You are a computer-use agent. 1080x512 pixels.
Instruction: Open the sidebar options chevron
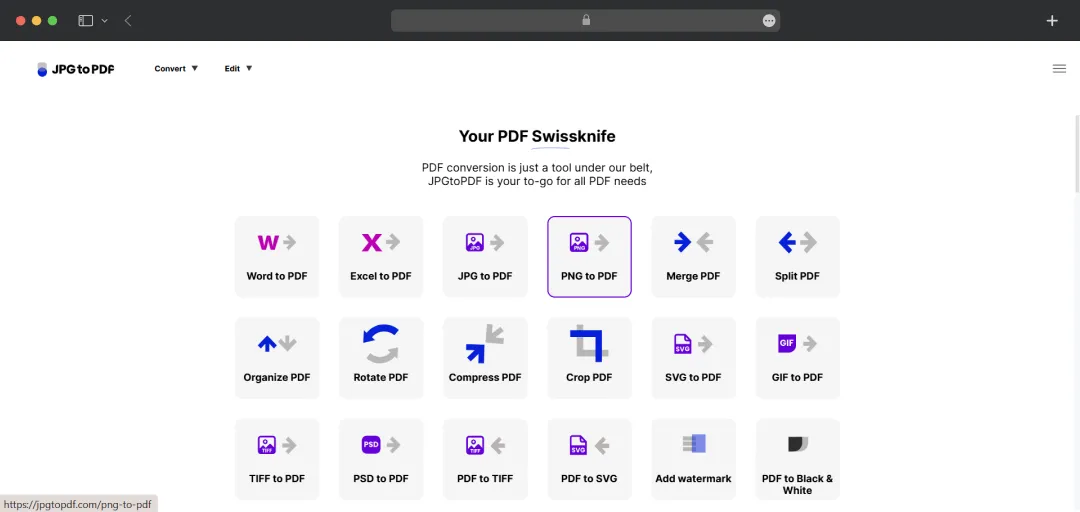coord(105,21)
